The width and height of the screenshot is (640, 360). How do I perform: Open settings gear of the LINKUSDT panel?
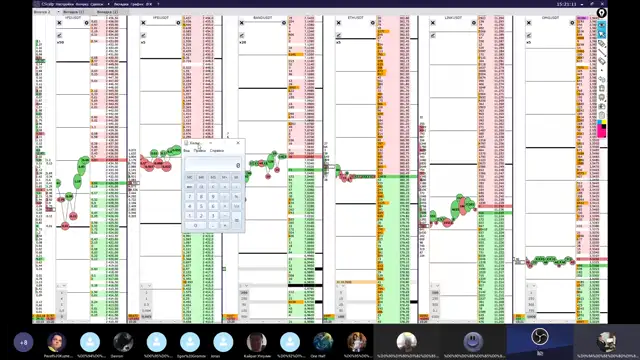pyautogui.click(x=473, y=23)
